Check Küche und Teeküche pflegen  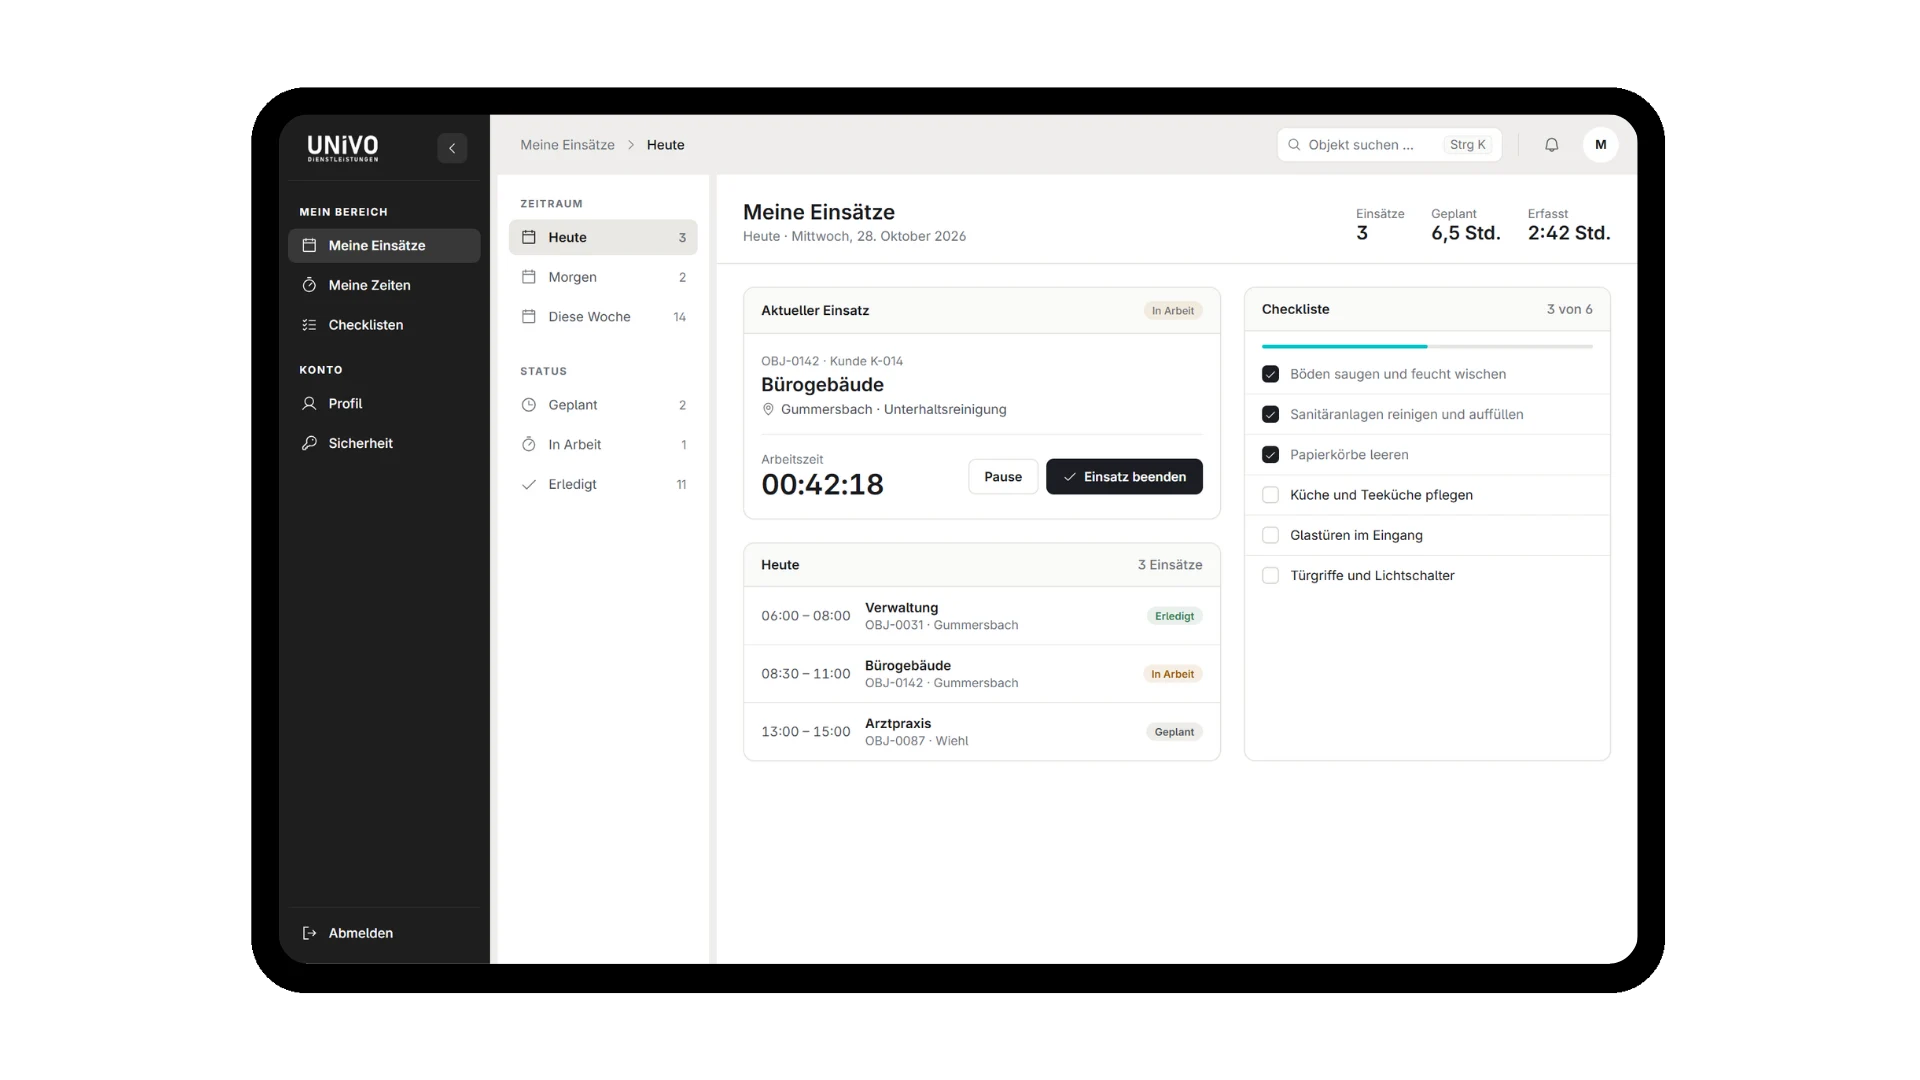pos(1270,495)
